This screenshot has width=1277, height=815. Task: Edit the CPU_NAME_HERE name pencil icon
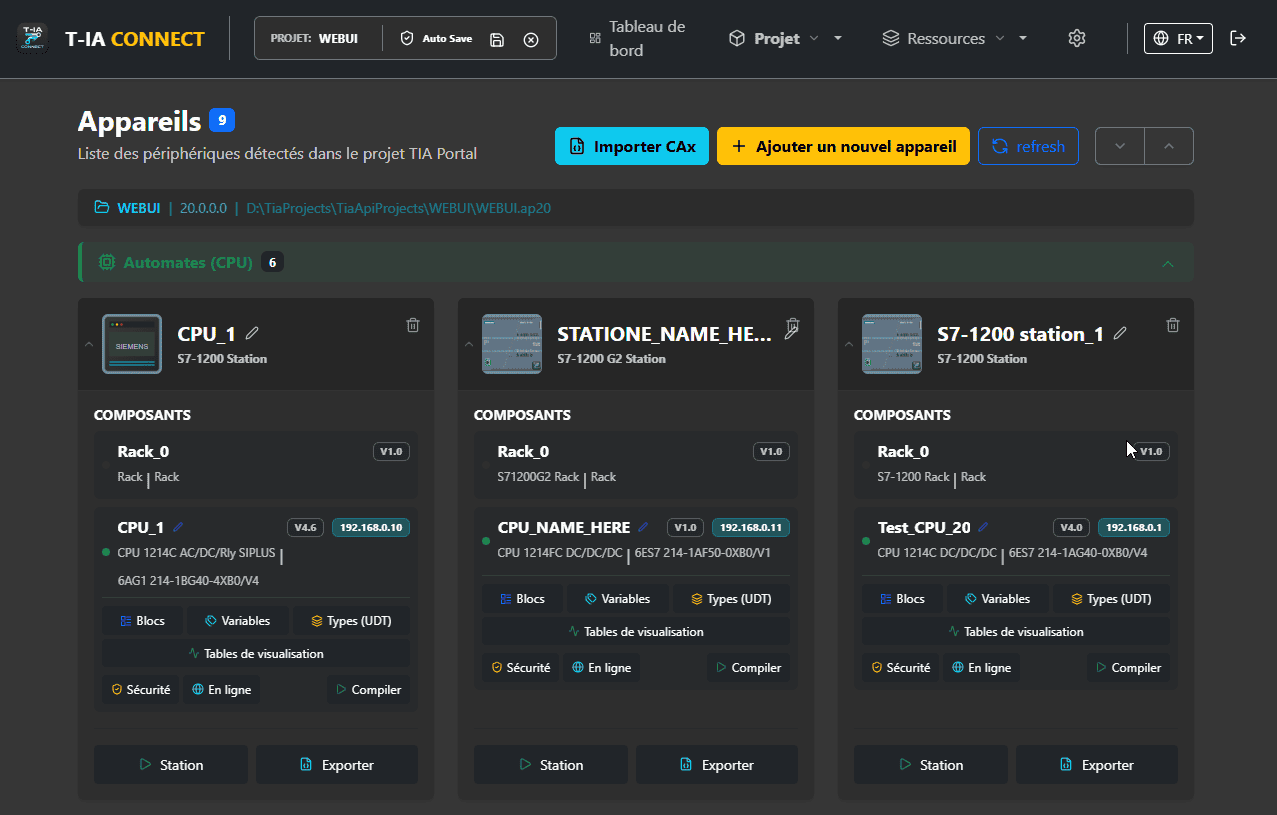pos(643,527)
